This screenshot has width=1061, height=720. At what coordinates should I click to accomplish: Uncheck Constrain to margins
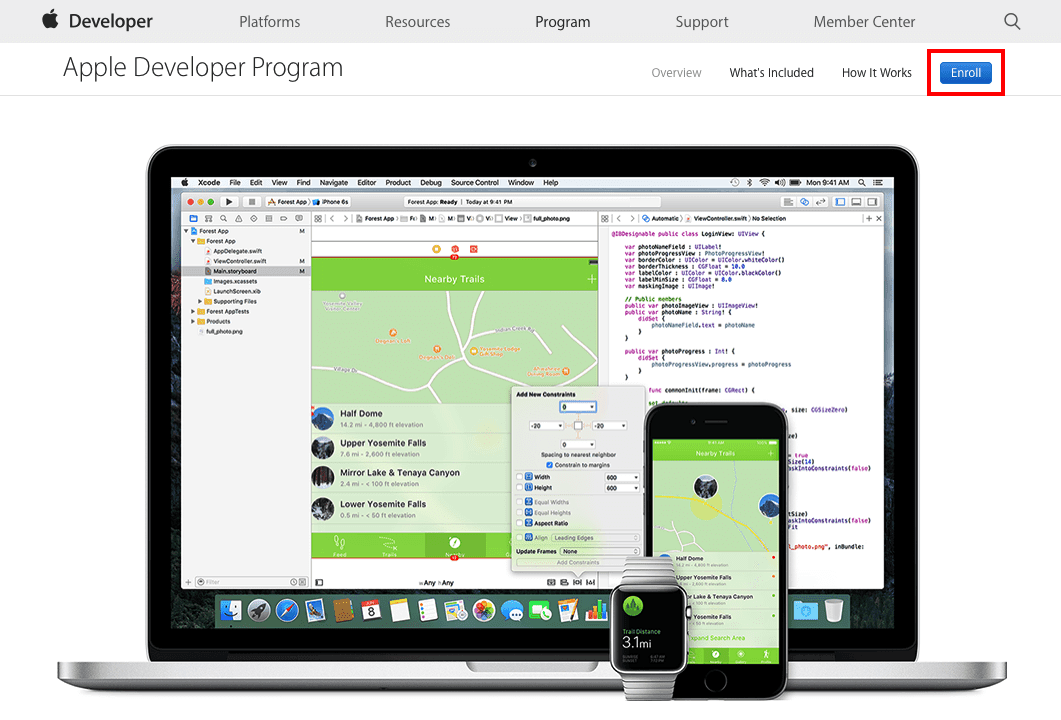[549, 465]
